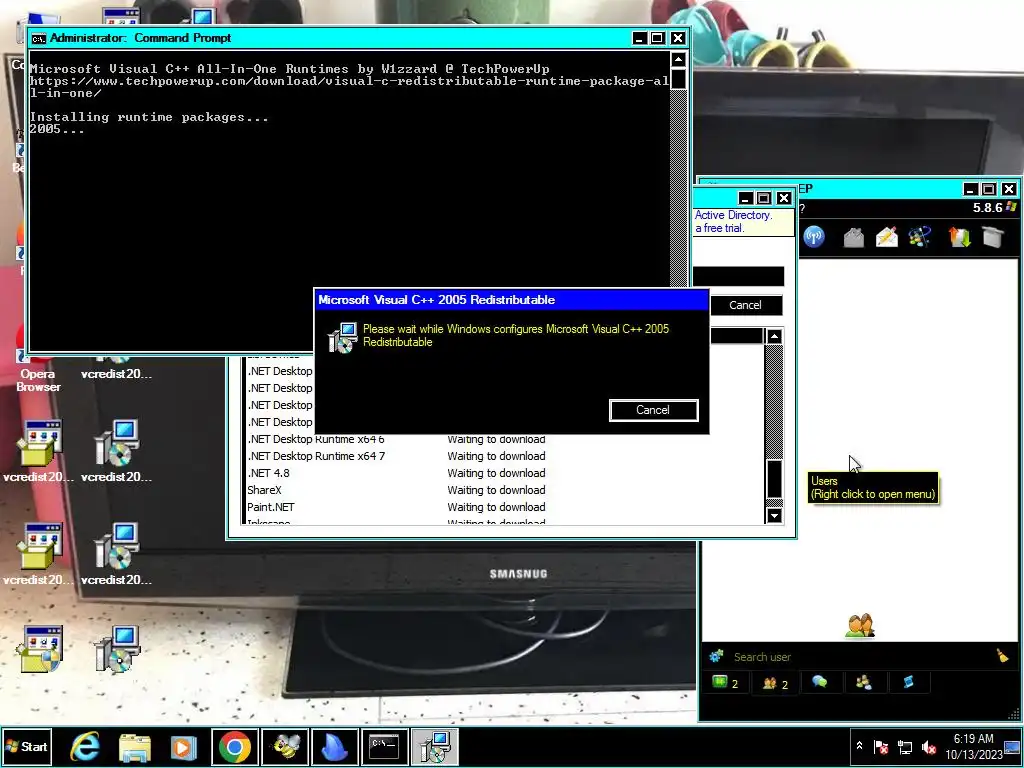1024x768 pixels.
Task: Open Windows Media Player on taskbar
Action: (184, 747)
